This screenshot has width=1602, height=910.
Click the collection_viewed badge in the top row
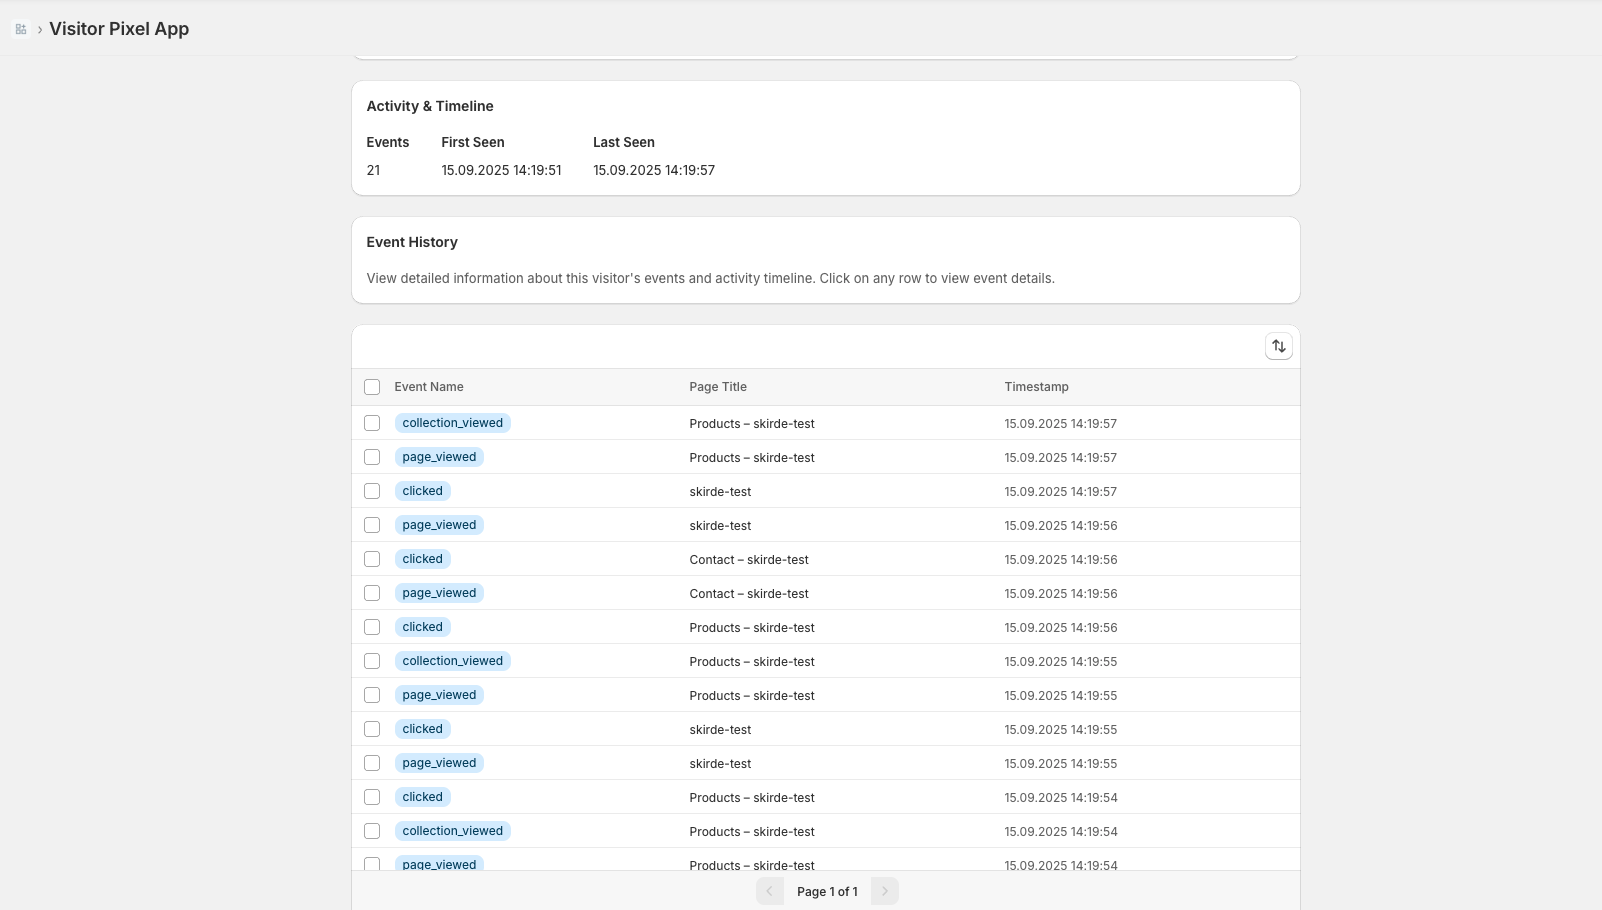tap(452, 423)
